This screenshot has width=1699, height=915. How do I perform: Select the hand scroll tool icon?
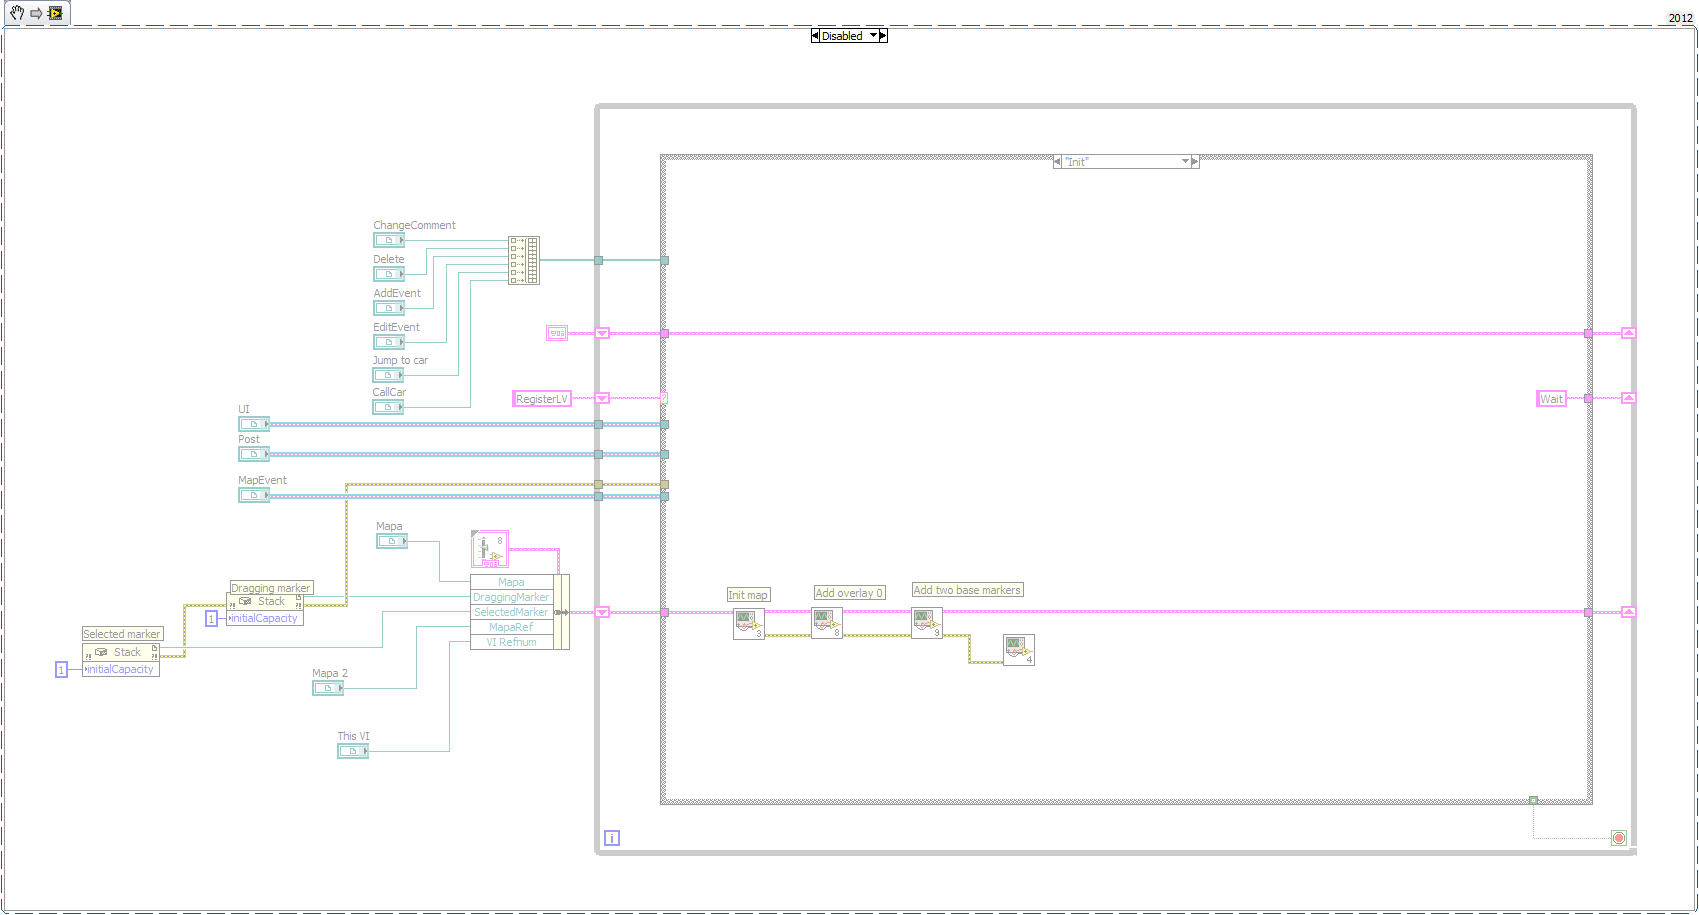pyautogui.click(x=16, y=13)
